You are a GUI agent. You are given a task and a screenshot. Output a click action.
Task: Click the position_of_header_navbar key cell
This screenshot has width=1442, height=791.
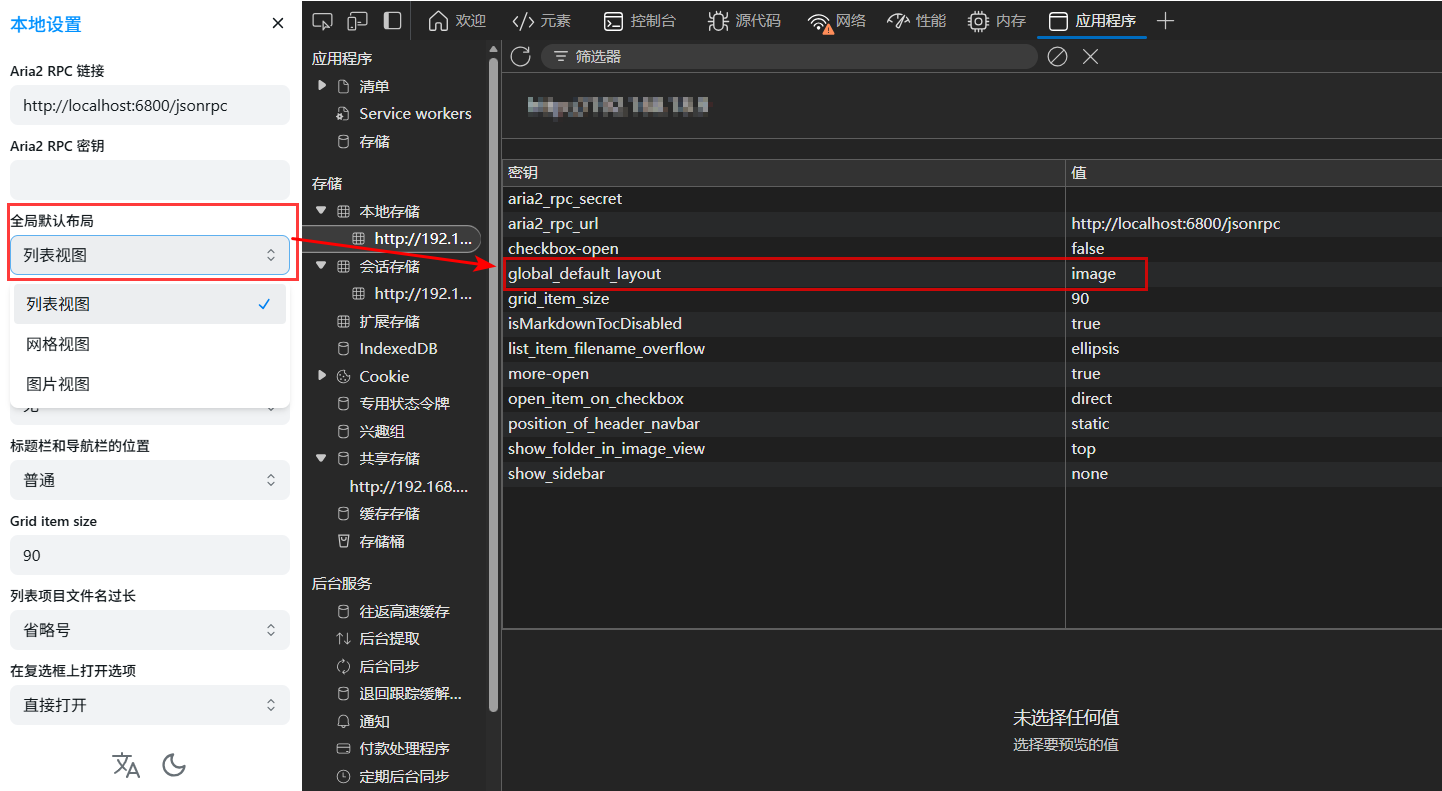pyautogui.click(x=783, y=424)
